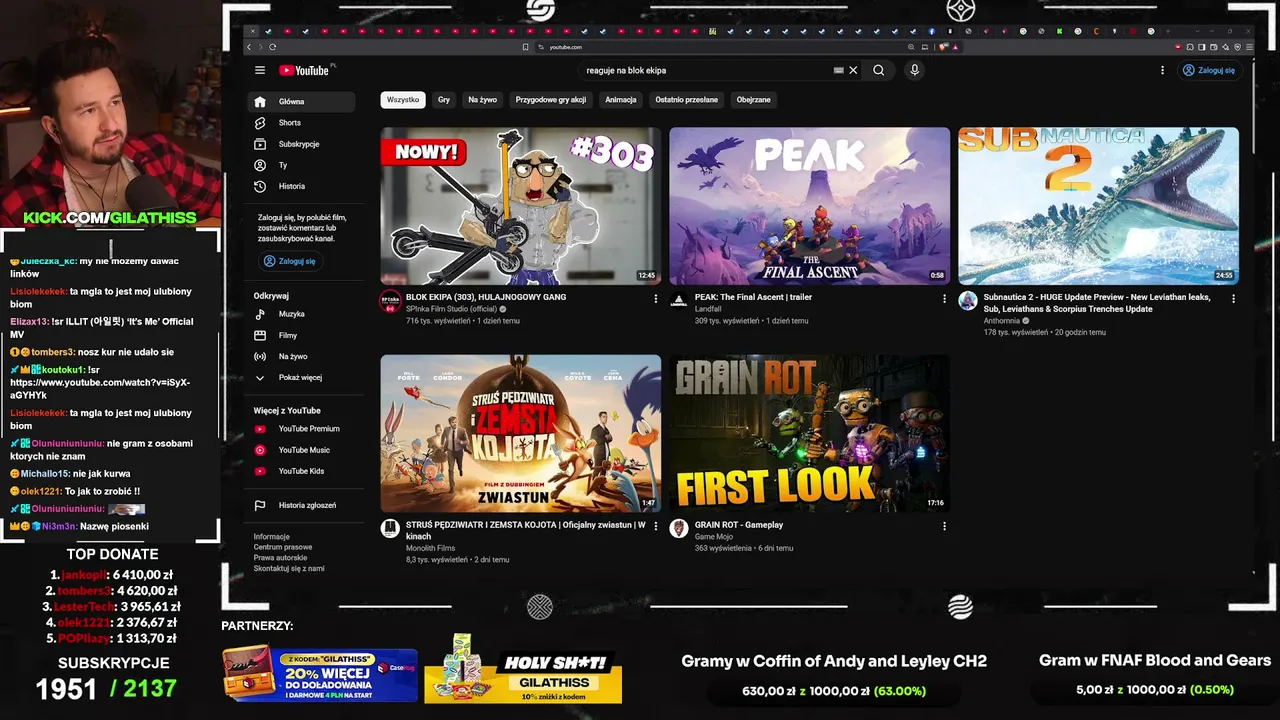
Task: Click the 'Landfall' channel name
Action: tap(708, 309)
